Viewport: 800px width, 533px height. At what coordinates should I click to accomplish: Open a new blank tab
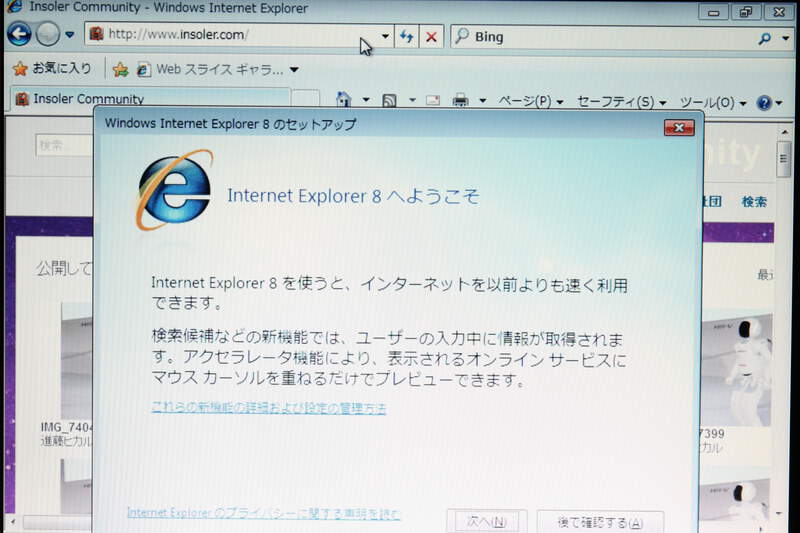305,99
